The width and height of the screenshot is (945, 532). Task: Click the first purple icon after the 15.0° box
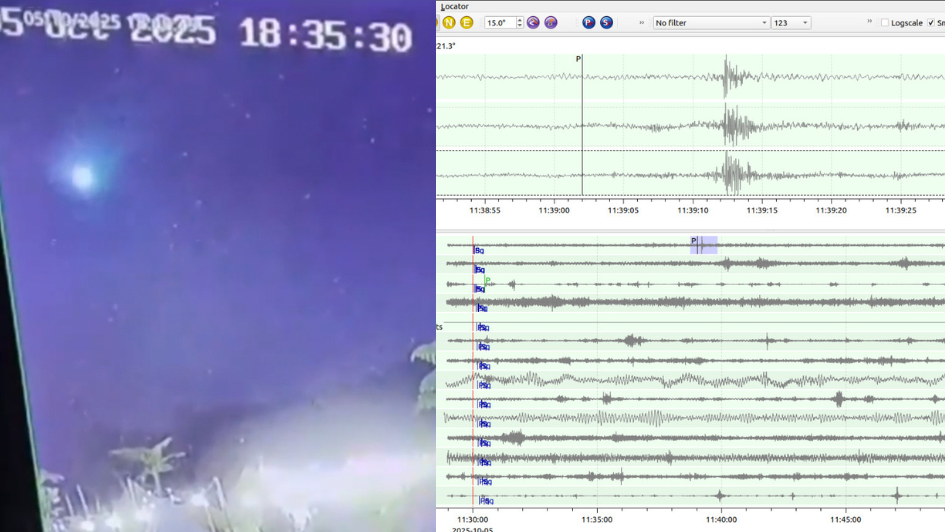tap(533, 22)
